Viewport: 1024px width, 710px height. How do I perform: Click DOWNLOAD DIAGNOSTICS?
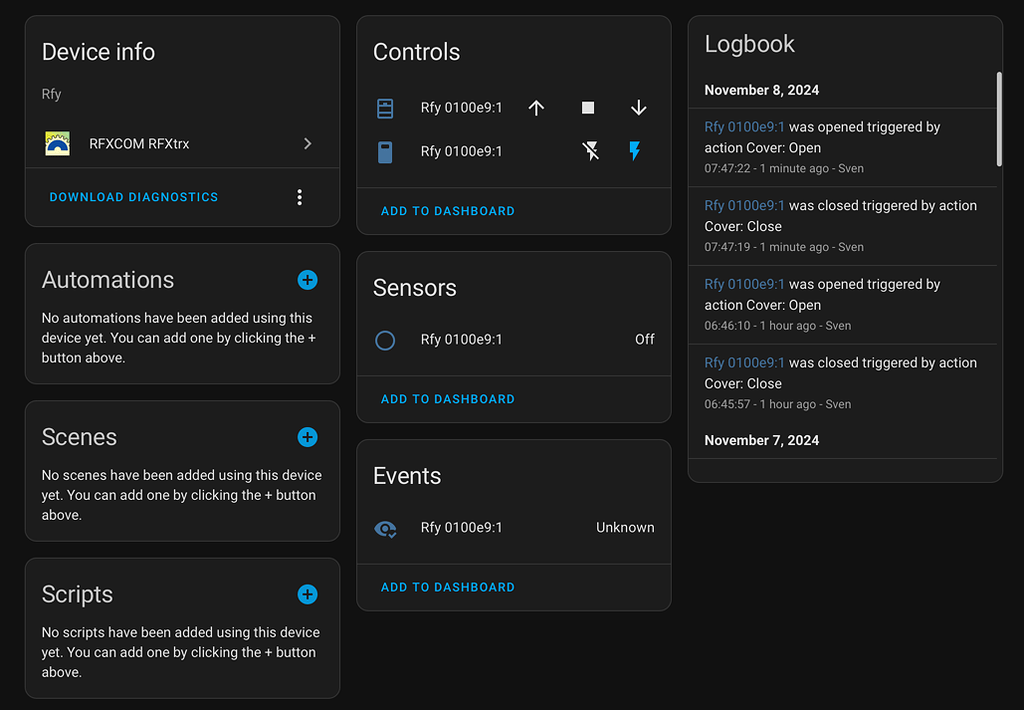133,197
